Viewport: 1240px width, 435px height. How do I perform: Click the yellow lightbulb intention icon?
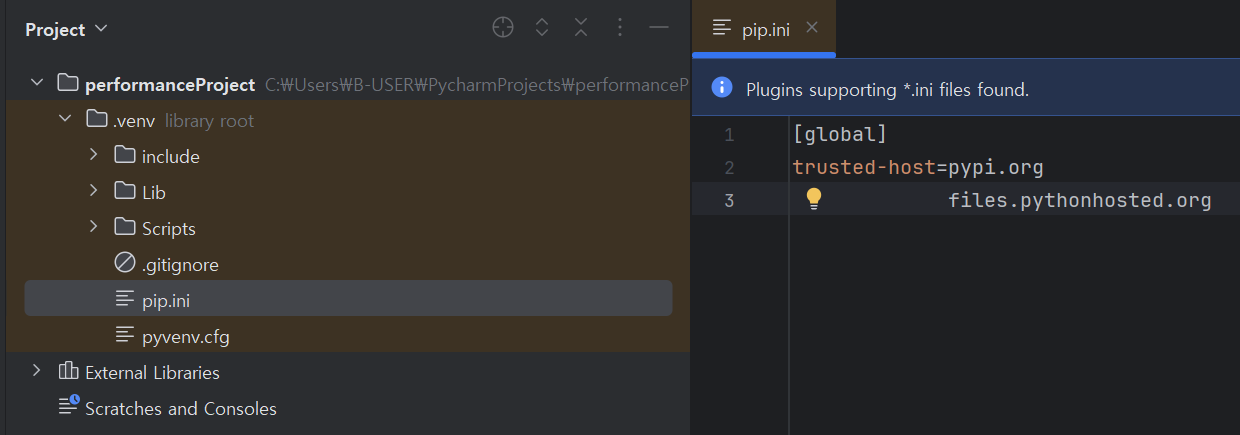[x=814, y=199]
